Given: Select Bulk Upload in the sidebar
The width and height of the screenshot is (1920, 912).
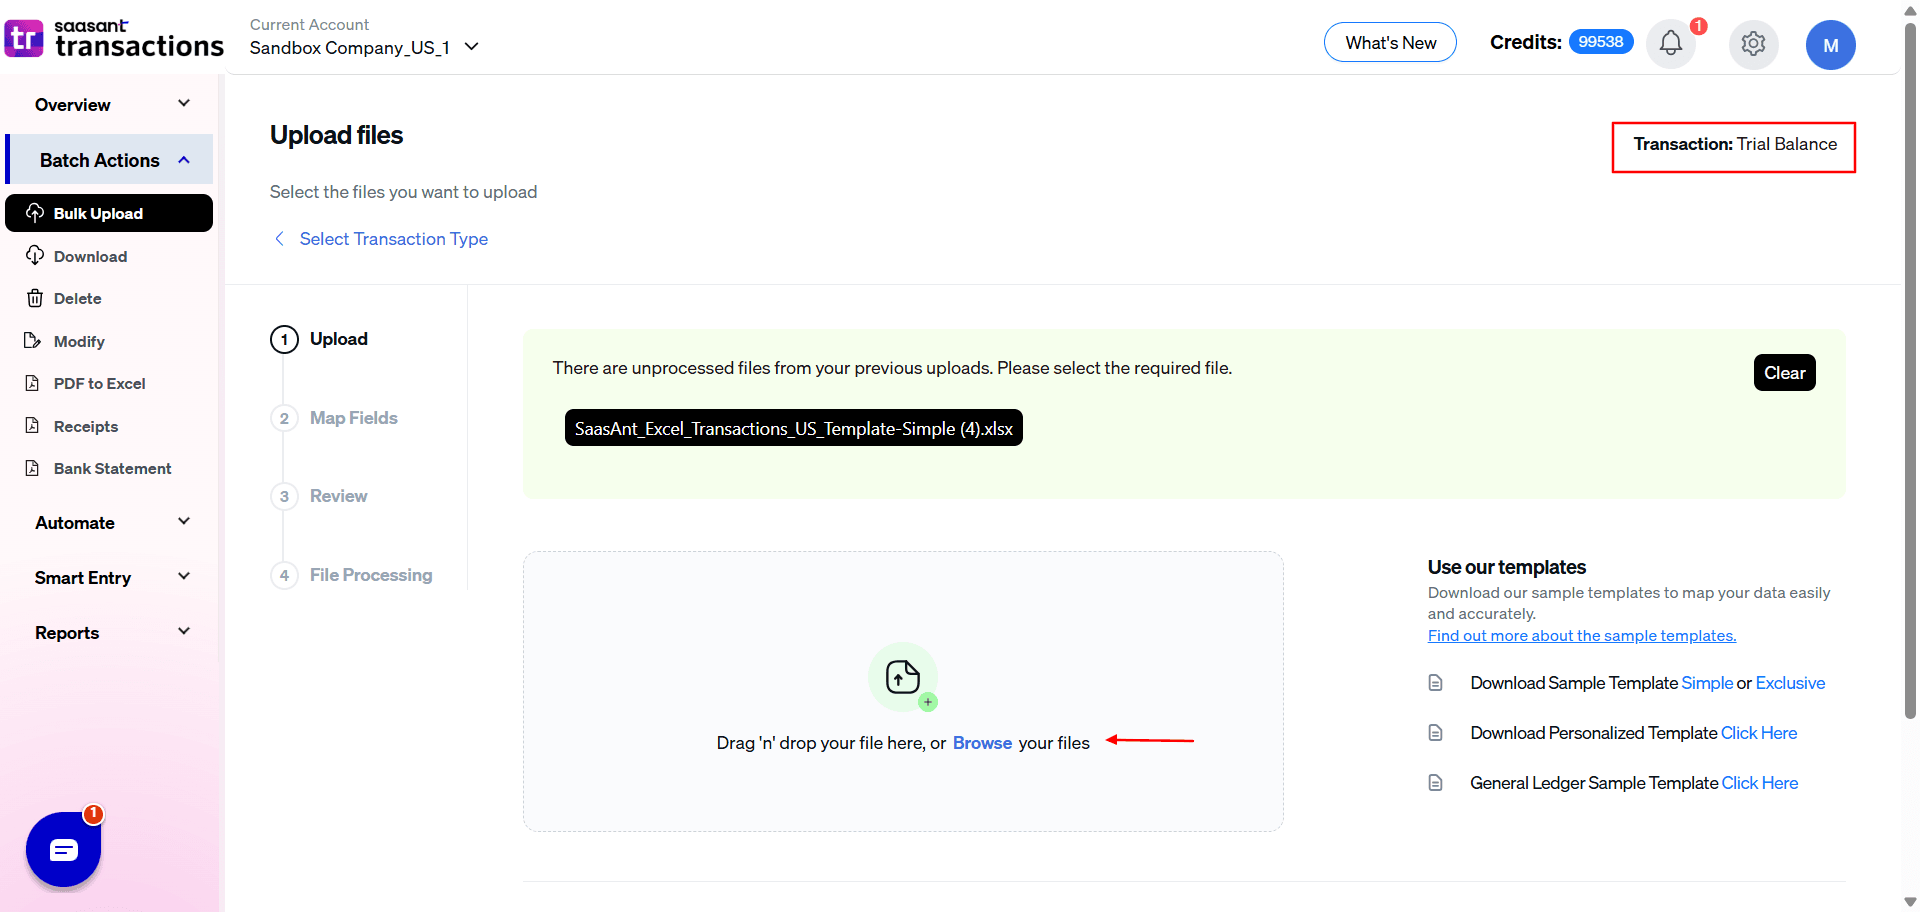Looking at the screenshot, I should [x=109, y=213].
